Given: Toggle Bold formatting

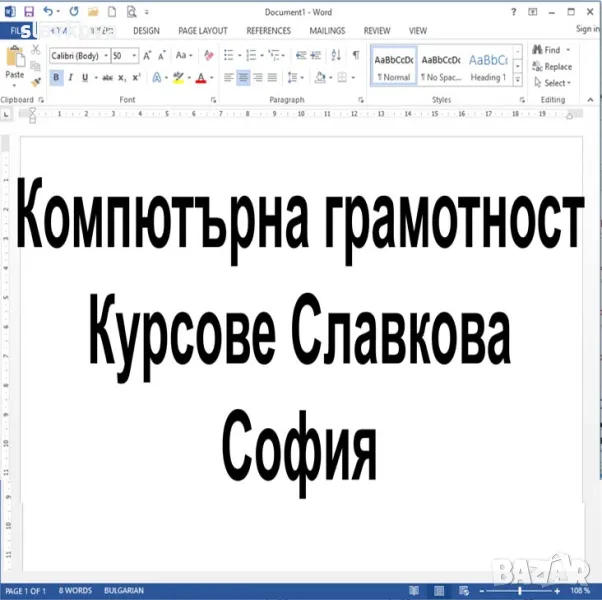Looking at the screenshot, I should coord(56,78).
